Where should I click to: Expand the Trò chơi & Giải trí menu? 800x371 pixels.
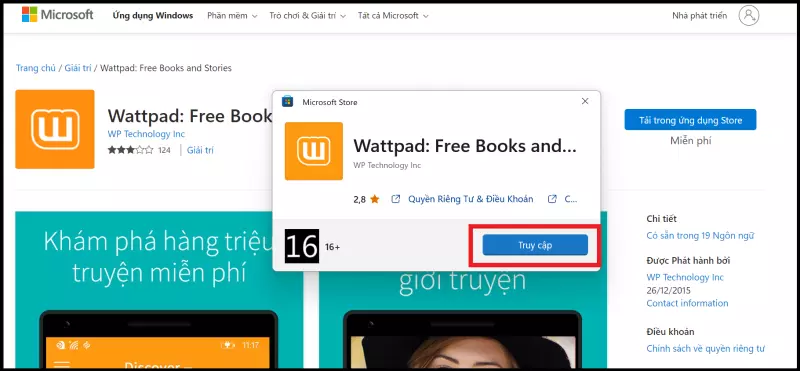point(308,16)
